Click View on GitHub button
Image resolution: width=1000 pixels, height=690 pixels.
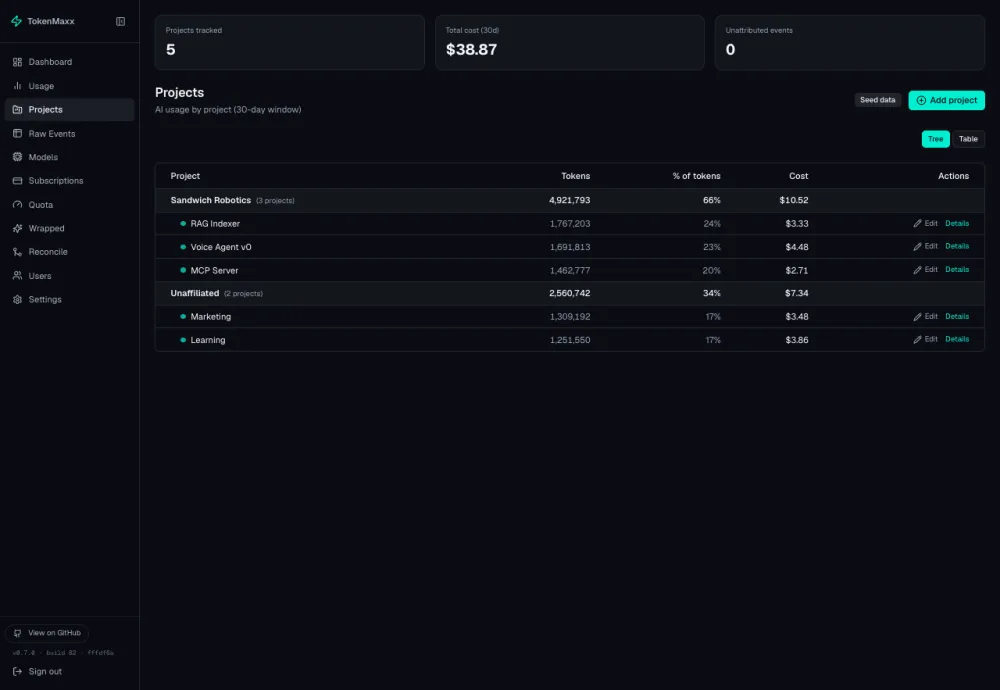(47, 633)
